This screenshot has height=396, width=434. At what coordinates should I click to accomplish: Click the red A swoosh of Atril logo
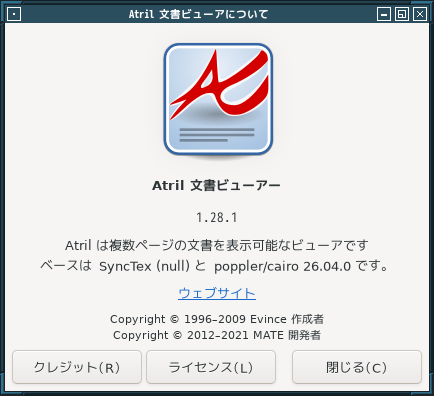(219, 84)
